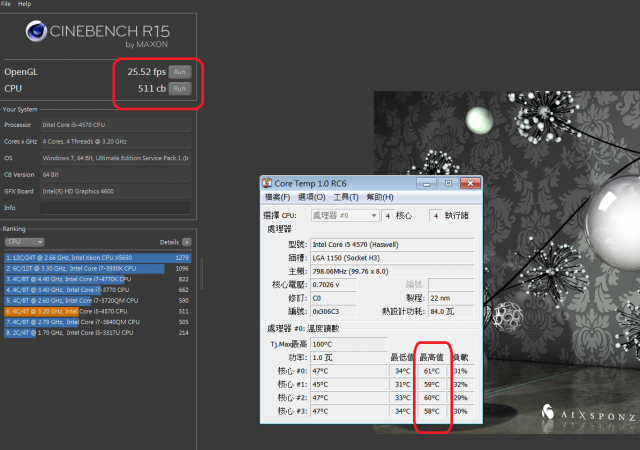Click the Tj.Max value 100°C

pyautogui.click(x=349, y=344)
